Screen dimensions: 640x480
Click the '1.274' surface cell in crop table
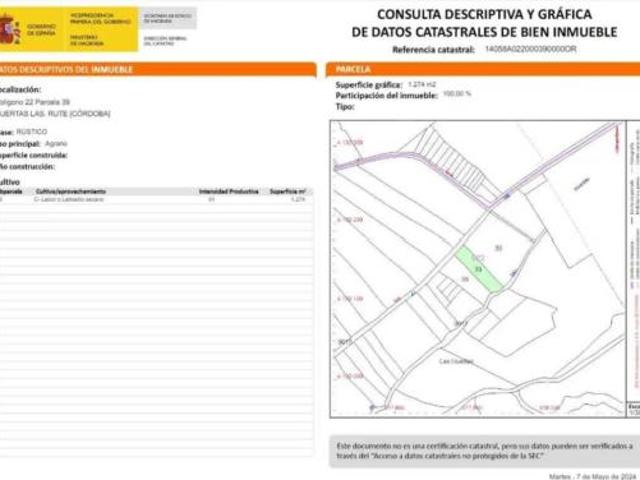[298, 200]
